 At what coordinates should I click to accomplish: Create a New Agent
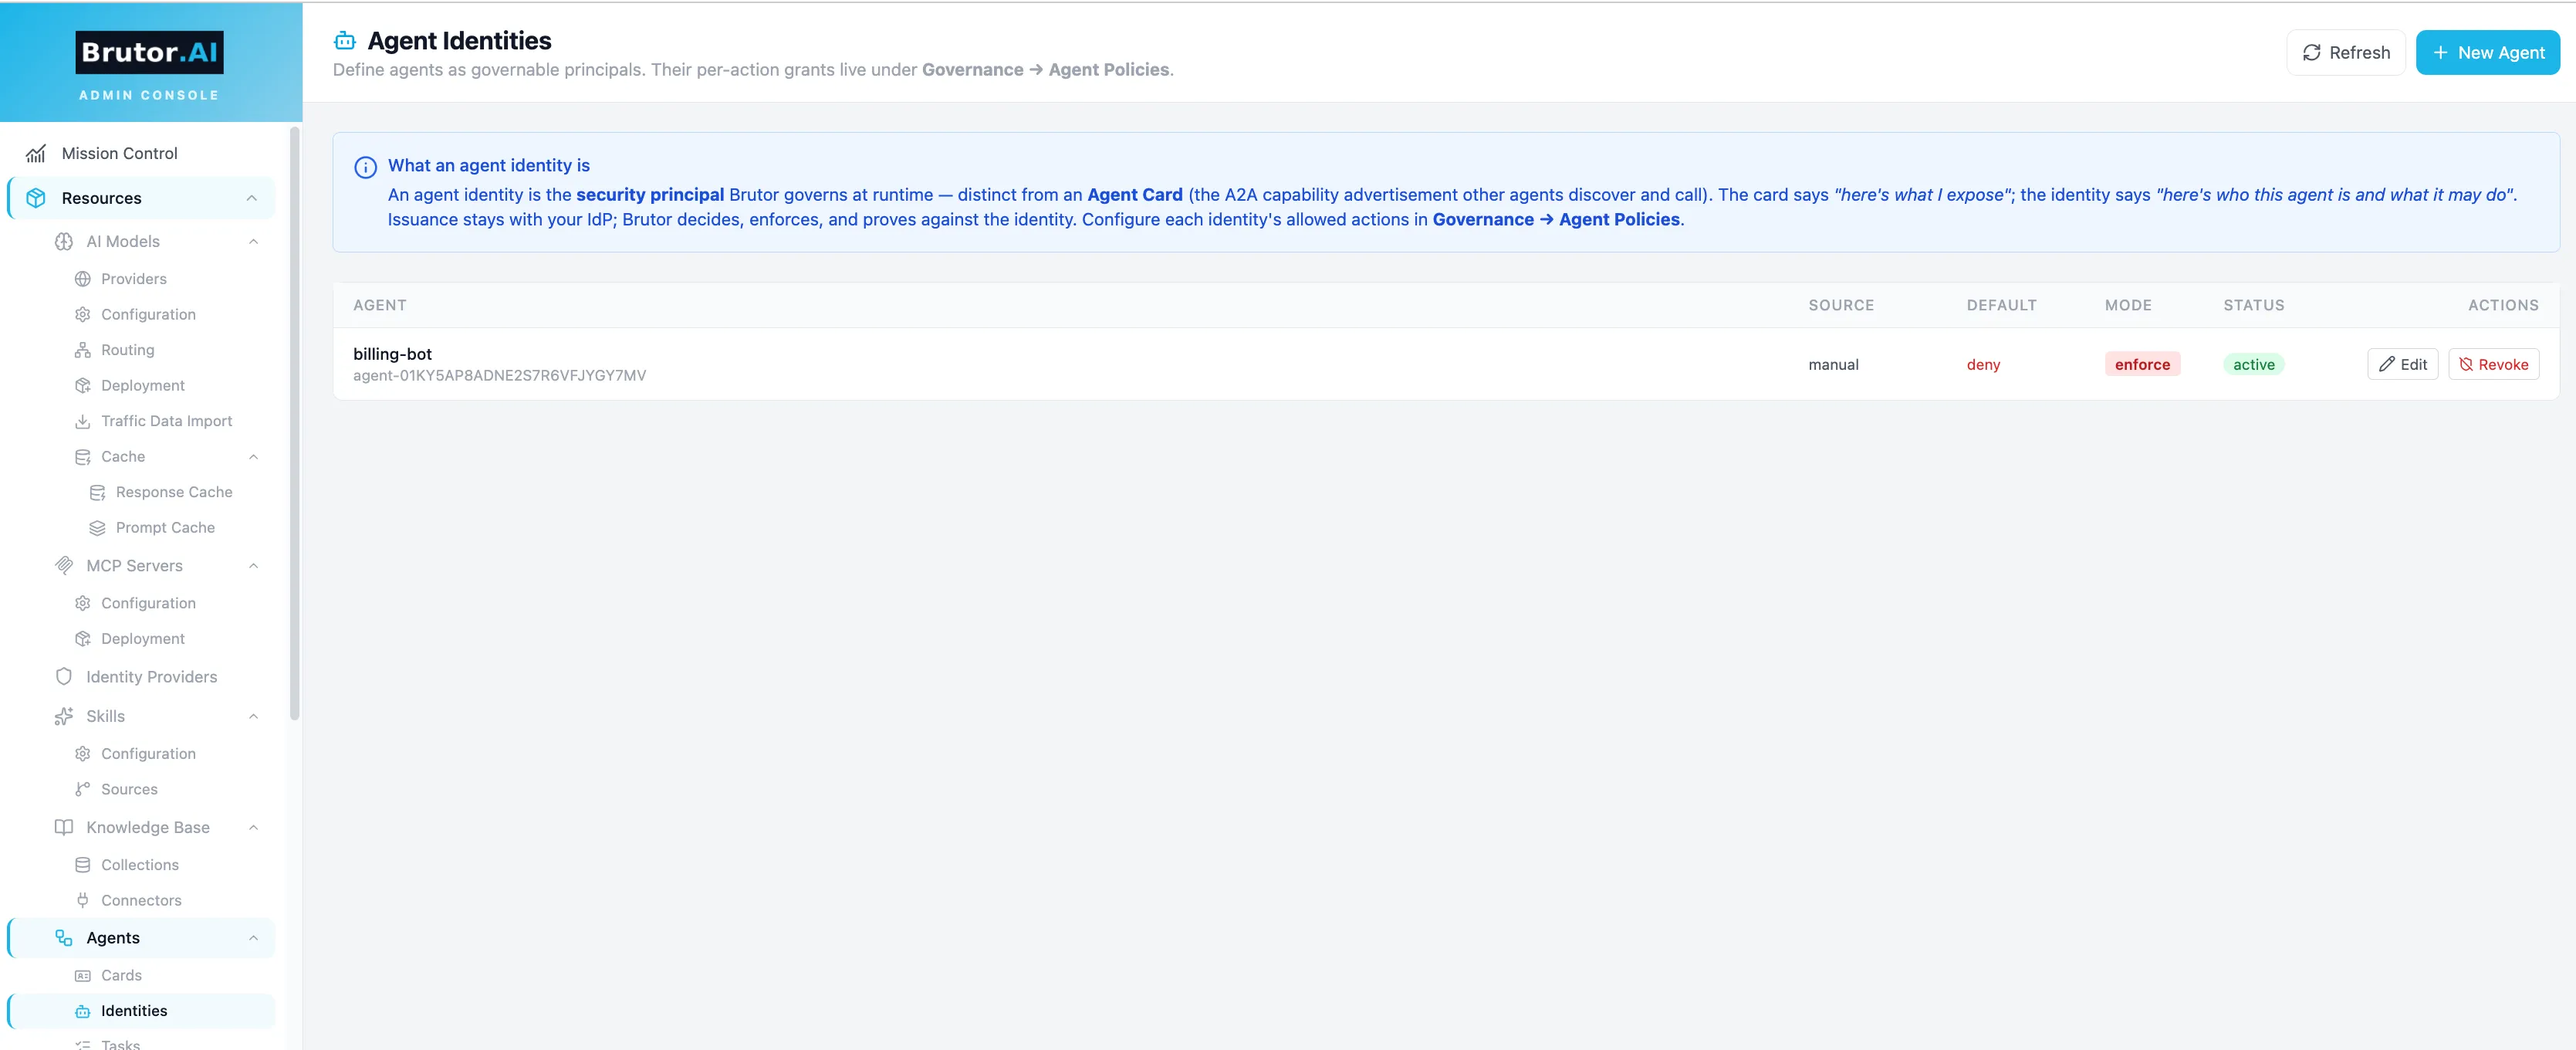(2487, 53)
